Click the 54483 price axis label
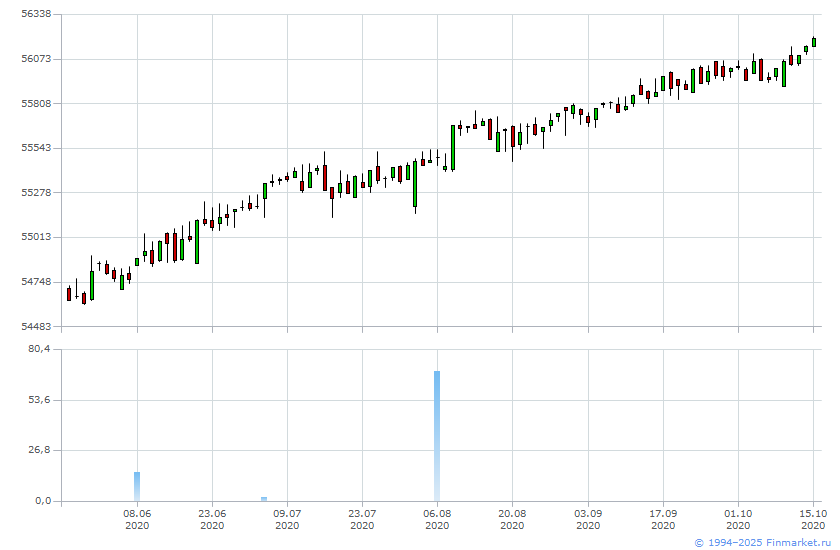This screenshot has width=840, height=550. click(36, 326)
